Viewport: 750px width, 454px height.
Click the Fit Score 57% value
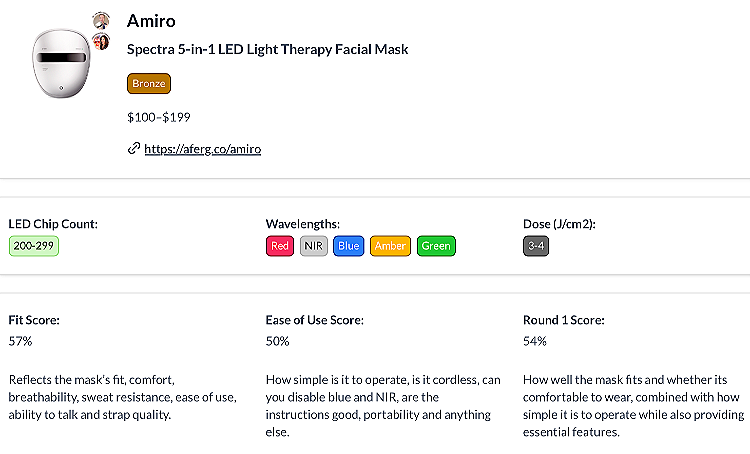pos(20,341)
